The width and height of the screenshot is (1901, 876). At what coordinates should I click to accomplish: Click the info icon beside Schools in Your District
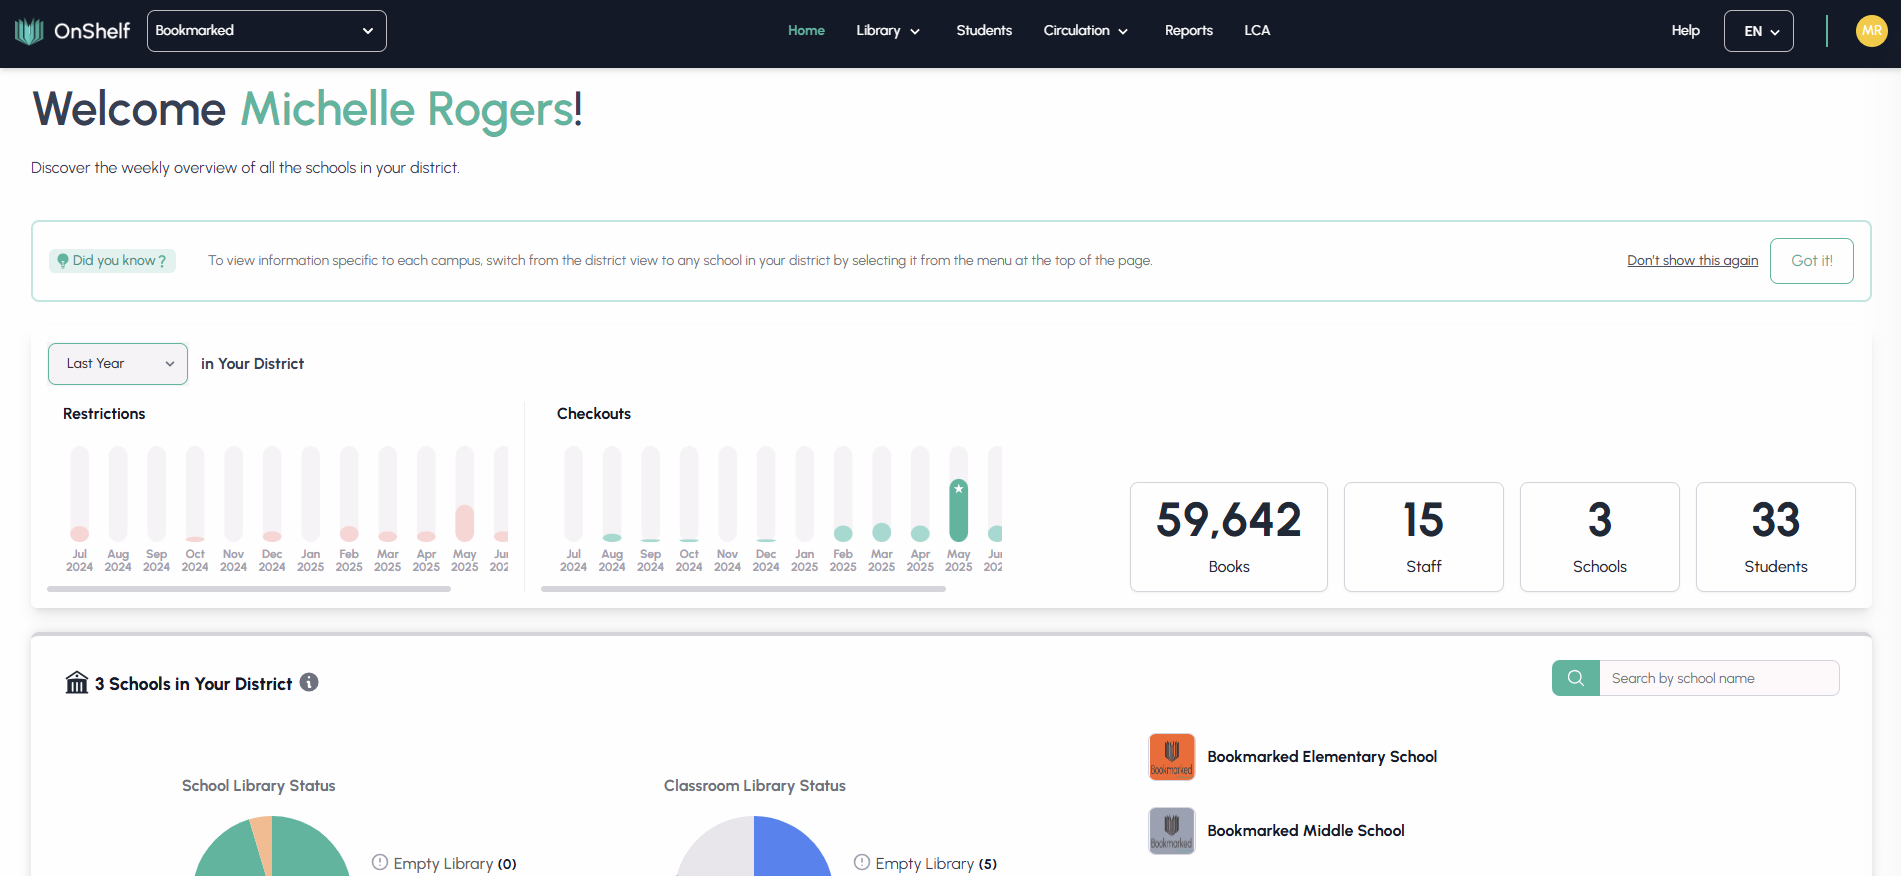(x=309, y=682)
